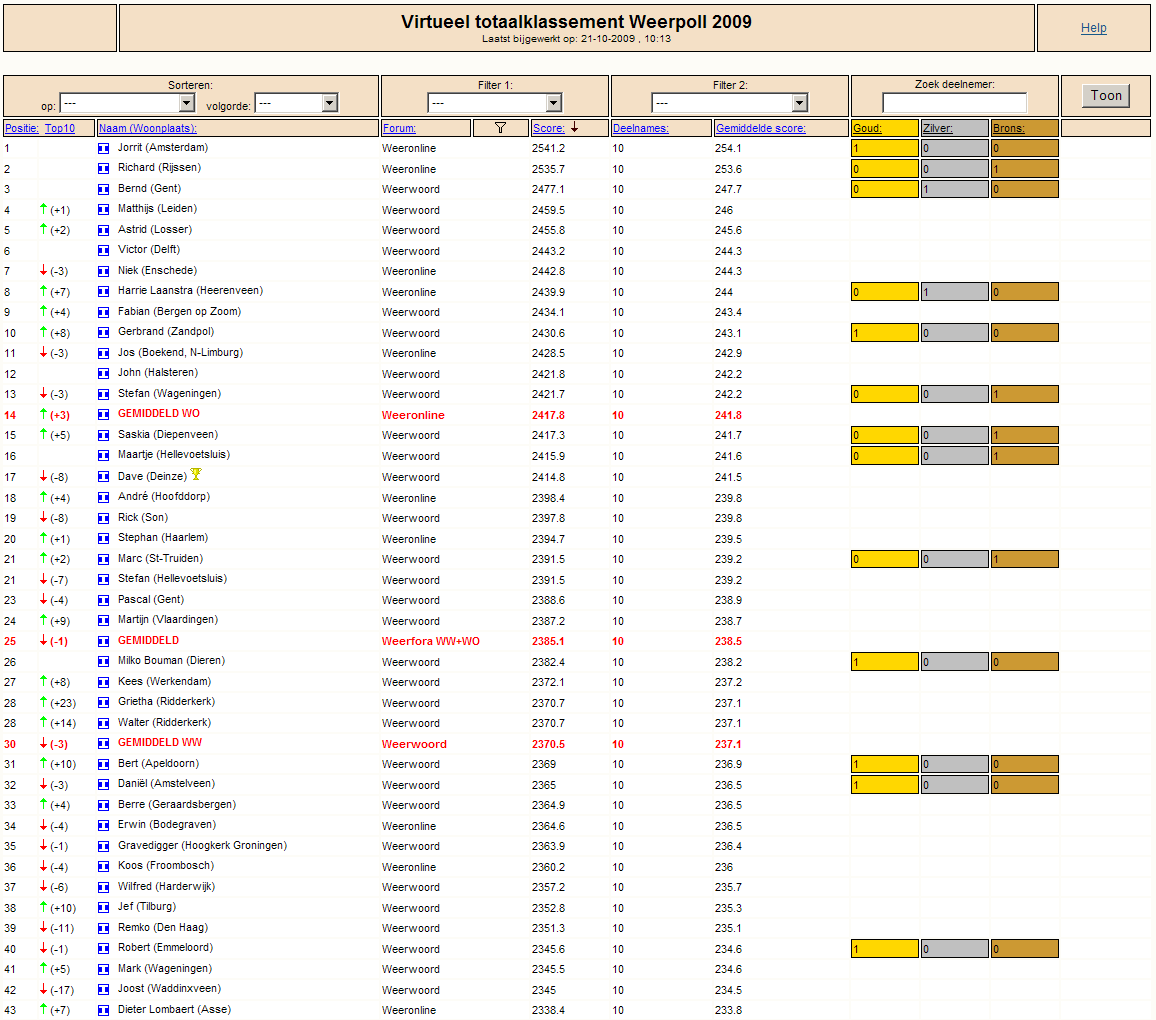Expand the Filter 1 dropdown
The height and width of the screenshot is (1020, 1156).
495,103
